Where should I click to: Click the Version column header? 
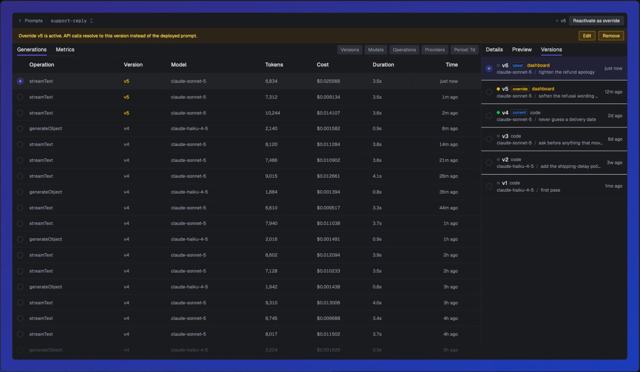(x=133, y=65)
